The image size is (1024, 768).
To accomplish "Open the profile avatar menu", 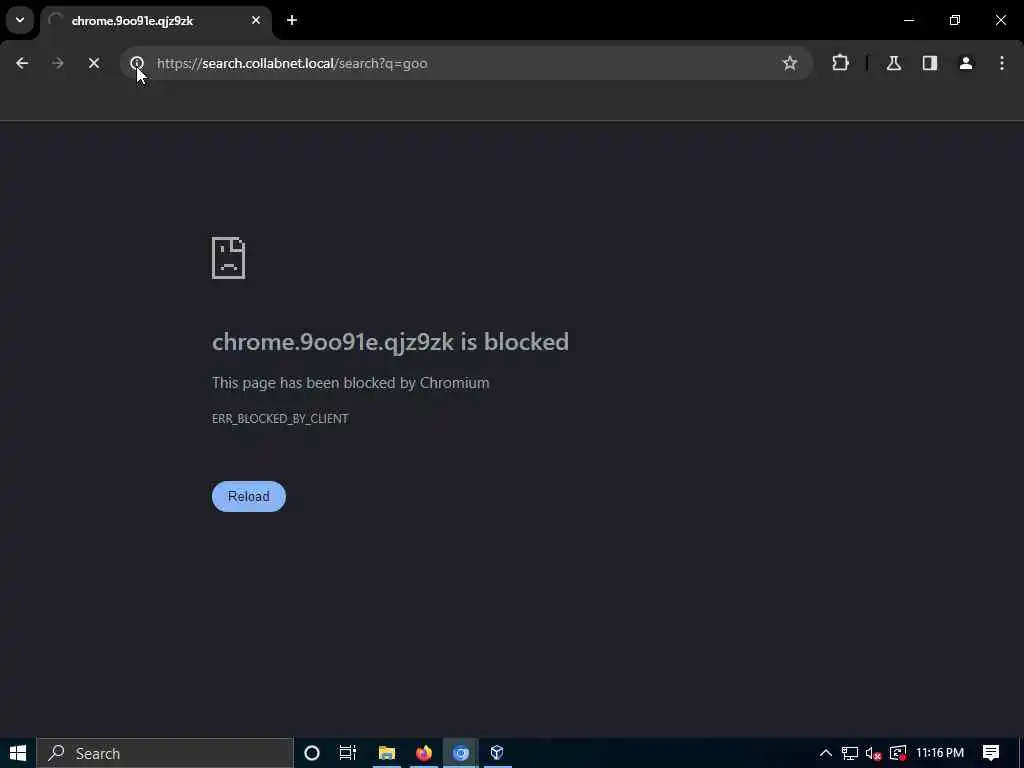I will 966,63.
